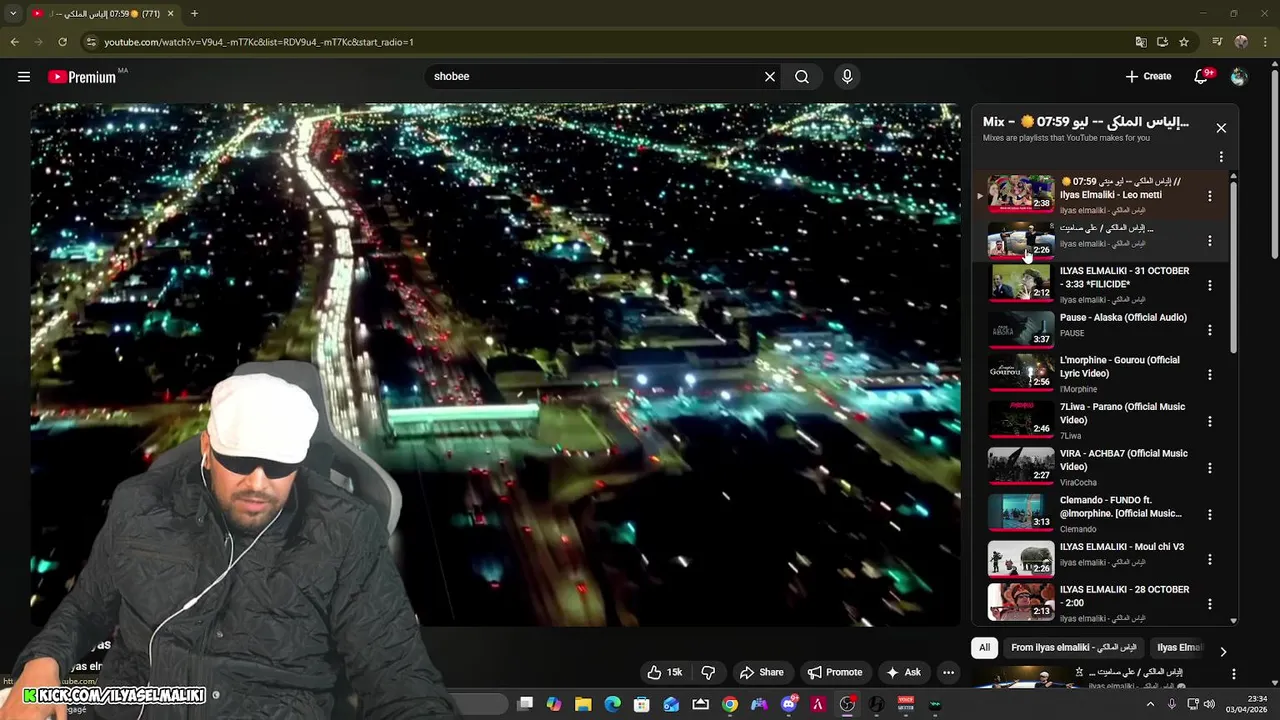The image size is (1280, 720).
Task: Open Google Chrome from taskbar
Action: click(730, 704)
